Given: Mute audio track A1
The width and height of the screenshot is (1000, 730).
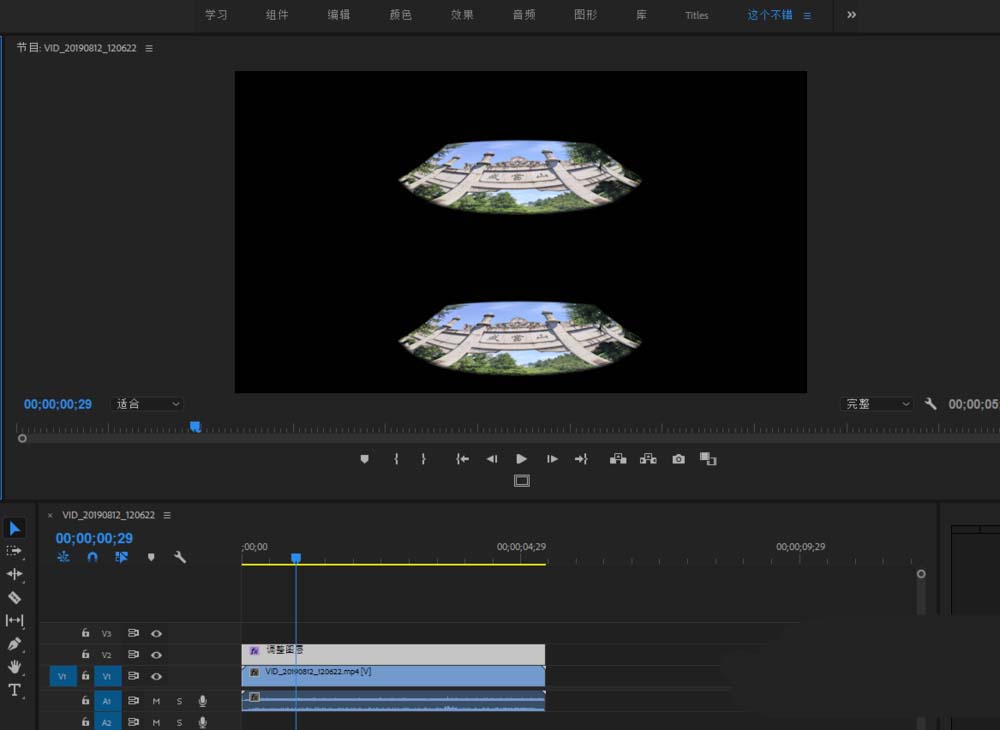Looking at the screenshot, I should pyautogui.click(x=156, y=701).
